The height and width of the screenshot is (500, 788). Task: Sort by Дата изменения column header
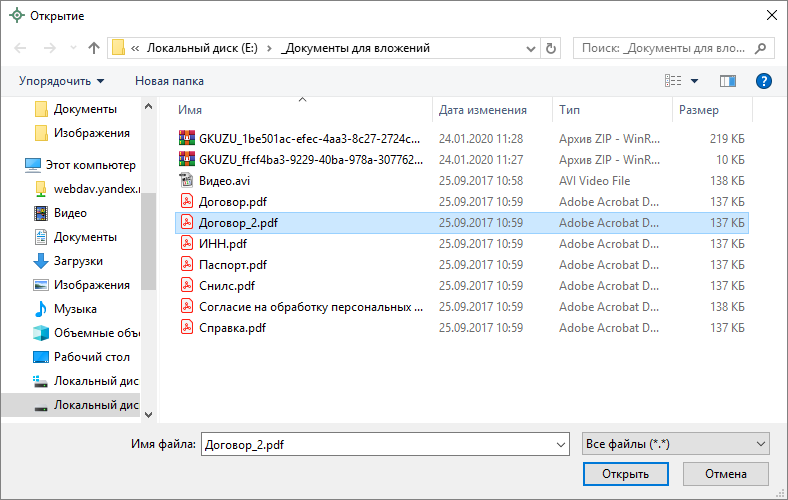pos(482,110)
